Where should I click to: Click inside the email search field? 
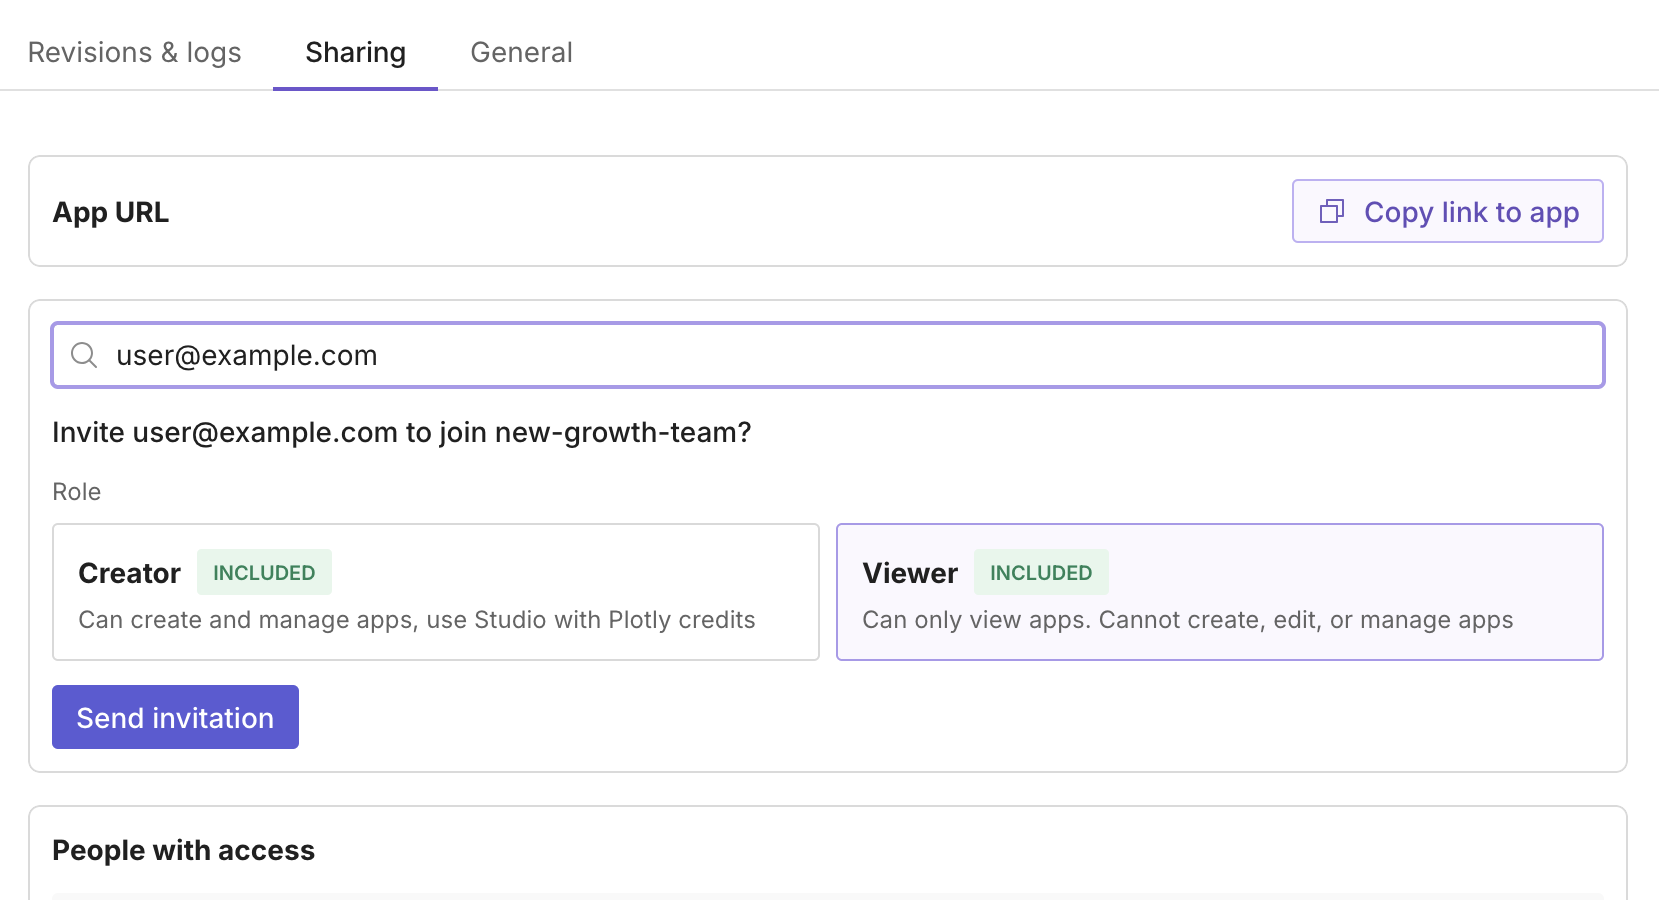[700, 355]
